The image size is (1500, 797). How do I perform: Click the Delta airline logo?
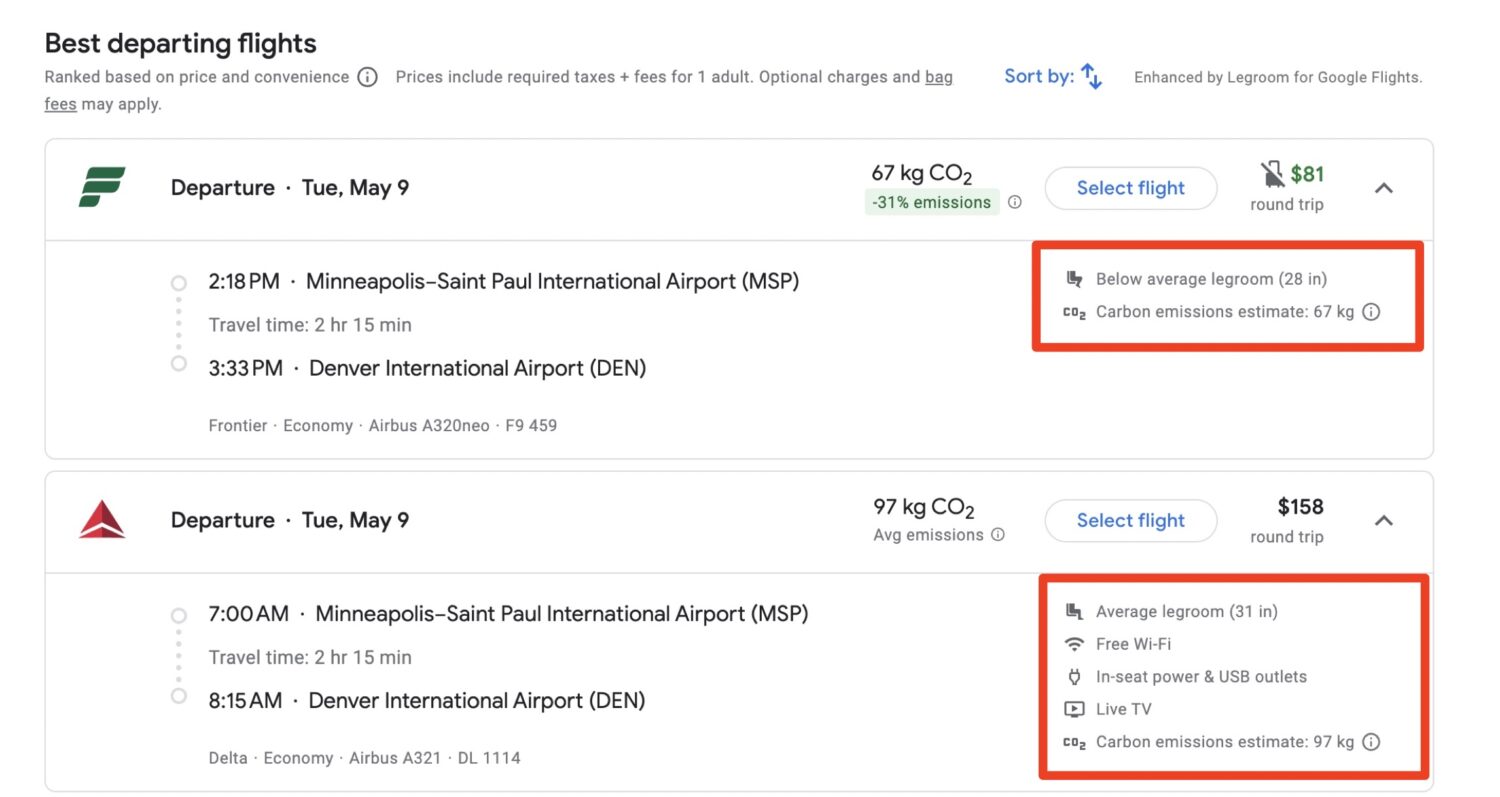coord(102,520)
